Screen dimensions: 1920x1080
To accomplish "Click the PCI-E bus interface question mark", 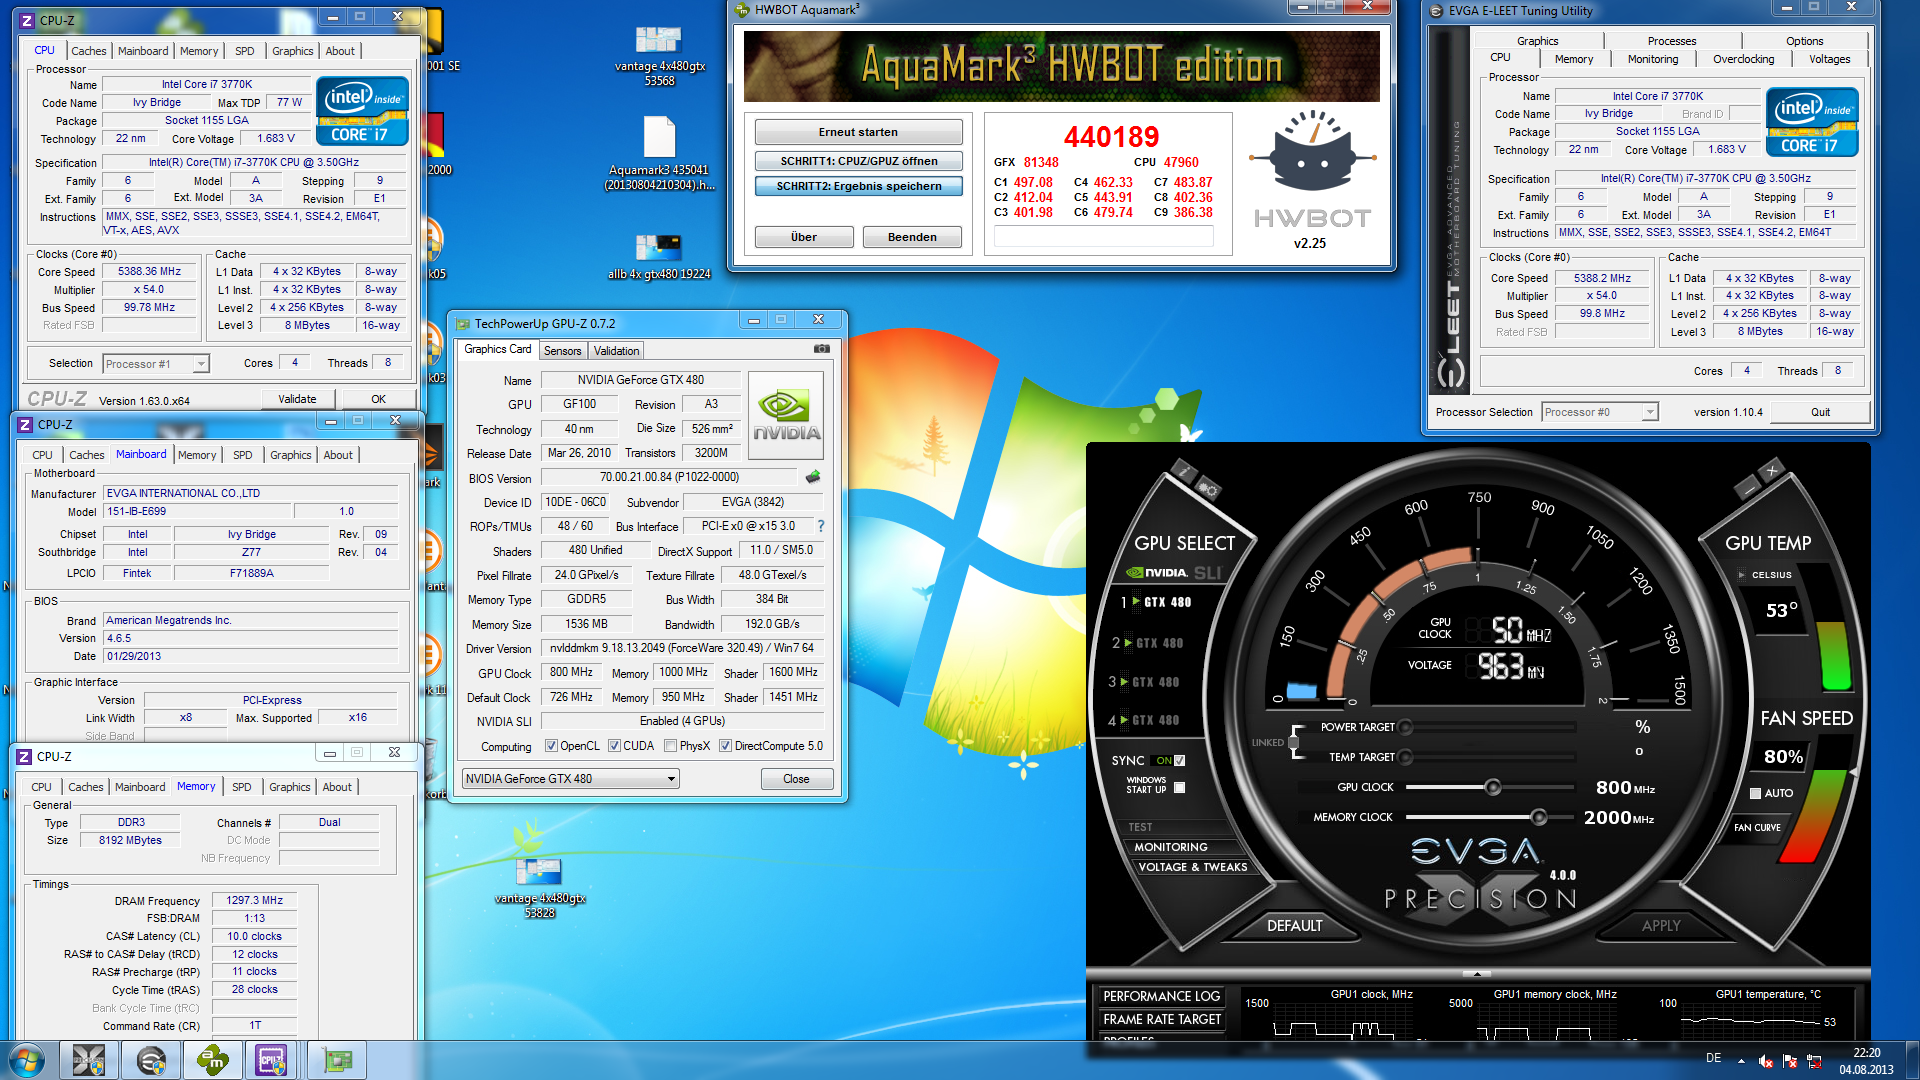I will point(821,526).
